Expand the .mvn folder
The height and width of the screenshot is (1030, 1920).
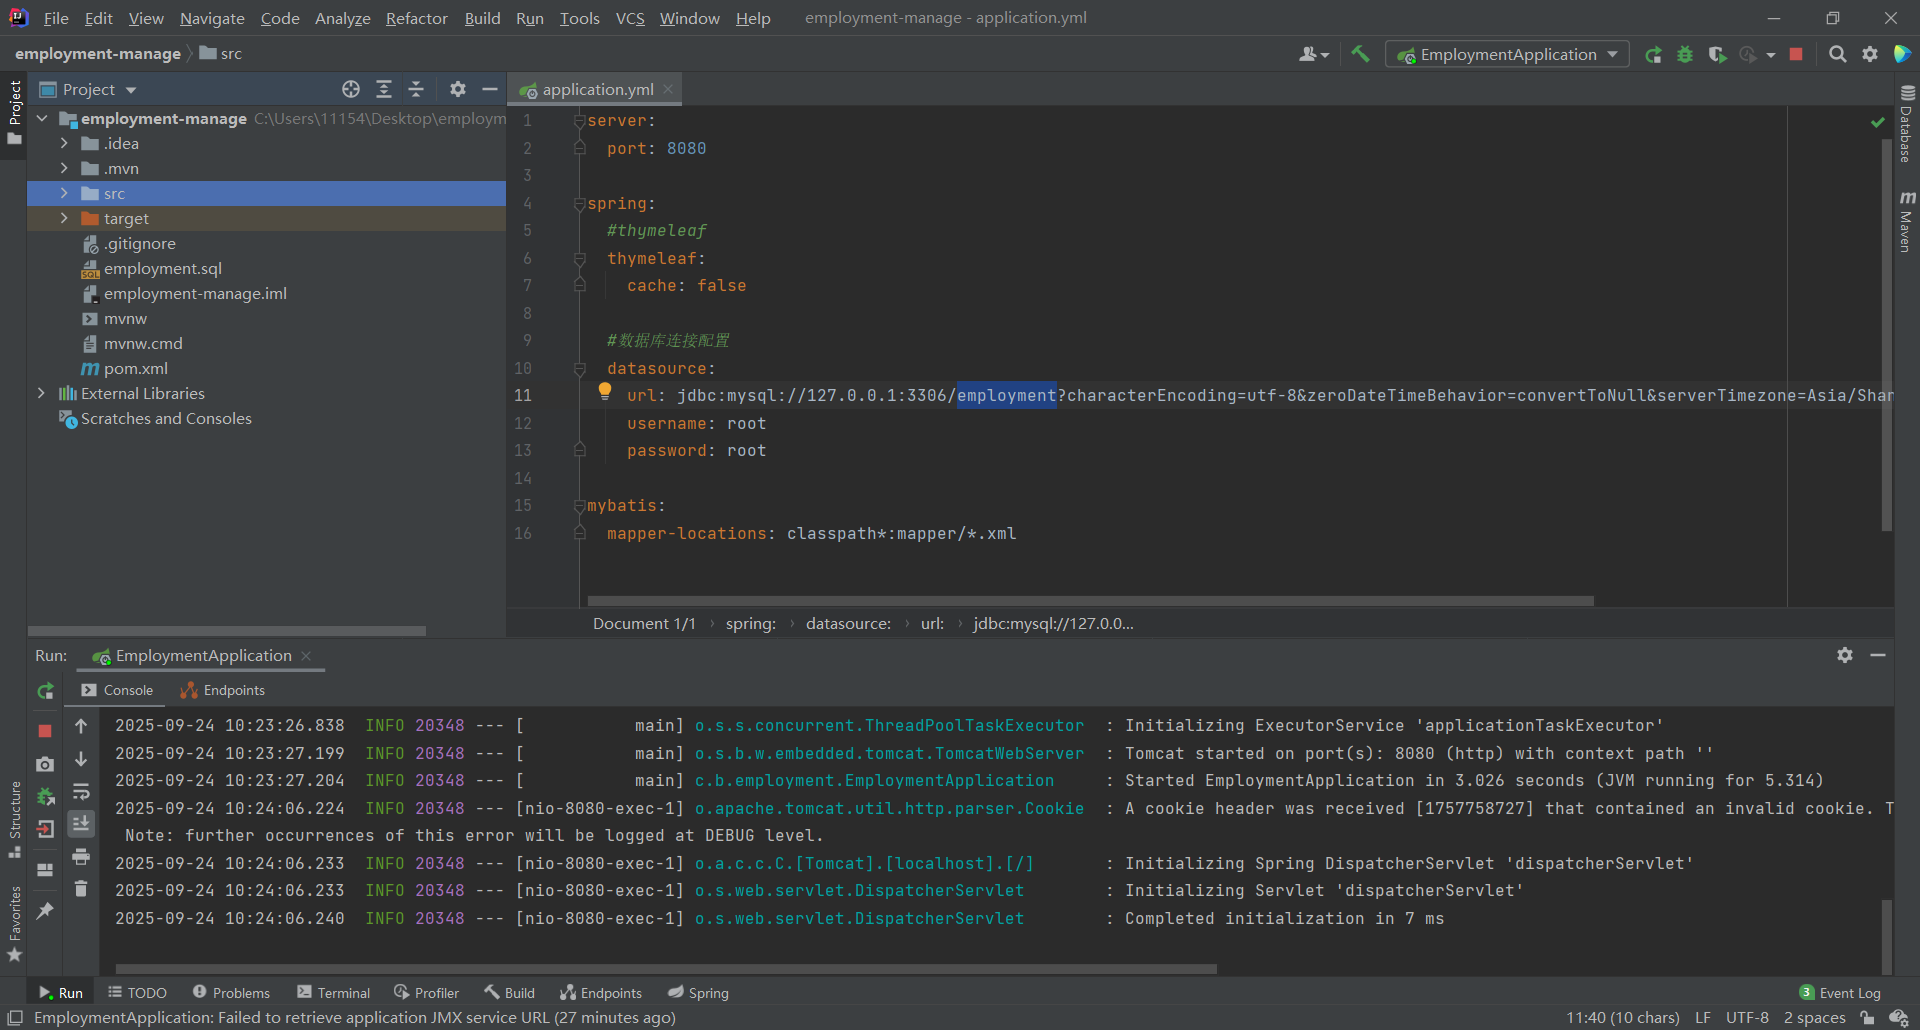[x=64, y=168]
